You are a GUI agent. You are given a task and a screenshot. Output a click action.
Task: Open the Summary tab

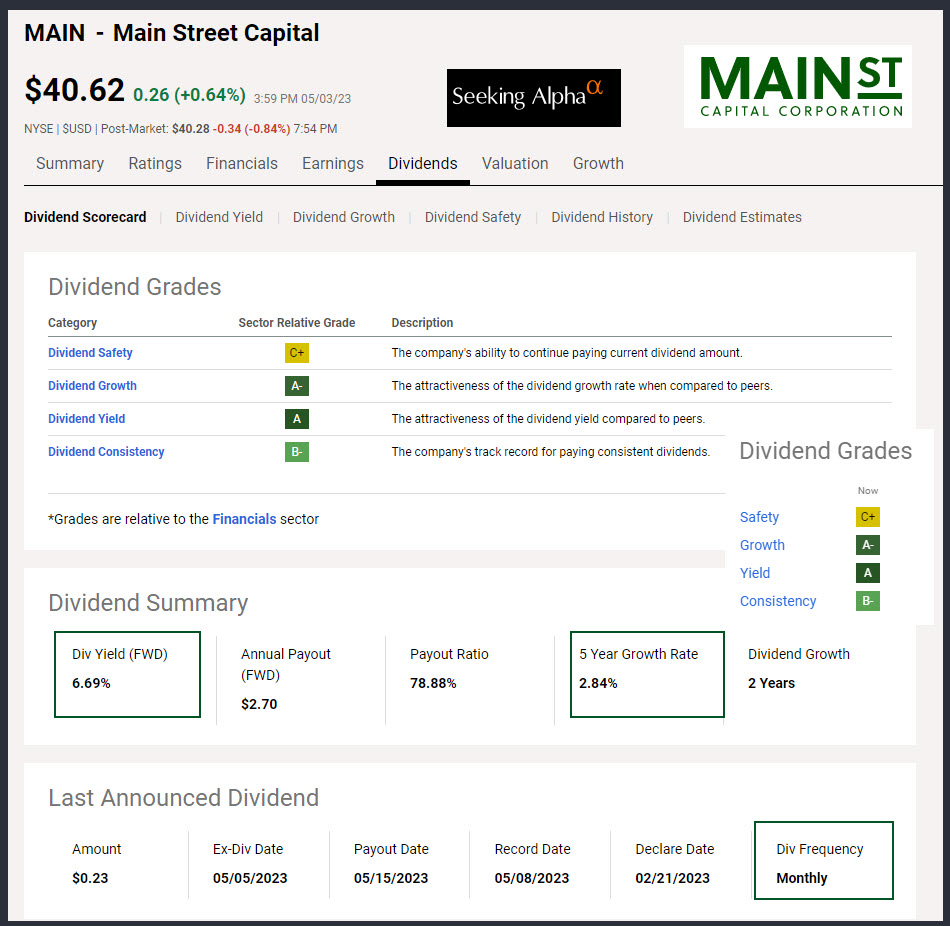(70, 164)
